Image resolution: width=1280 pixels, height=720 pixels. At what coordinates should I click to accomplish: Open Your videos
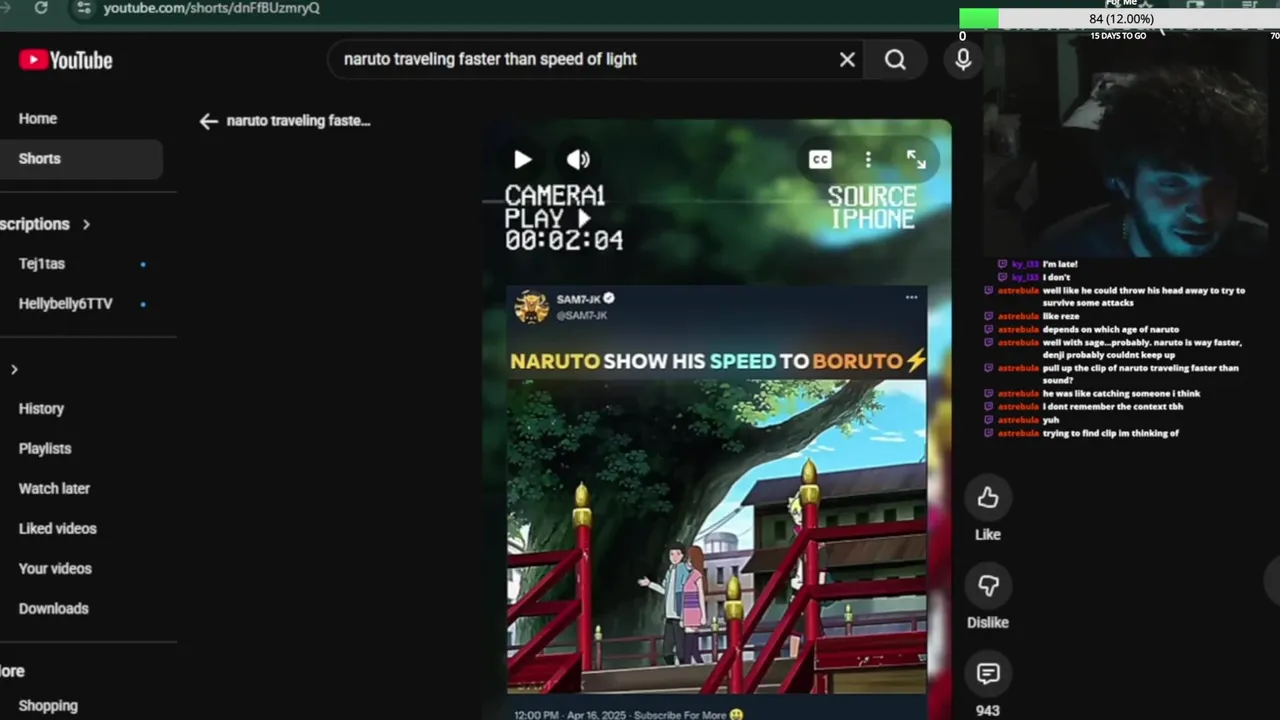(x=55, y=568)
